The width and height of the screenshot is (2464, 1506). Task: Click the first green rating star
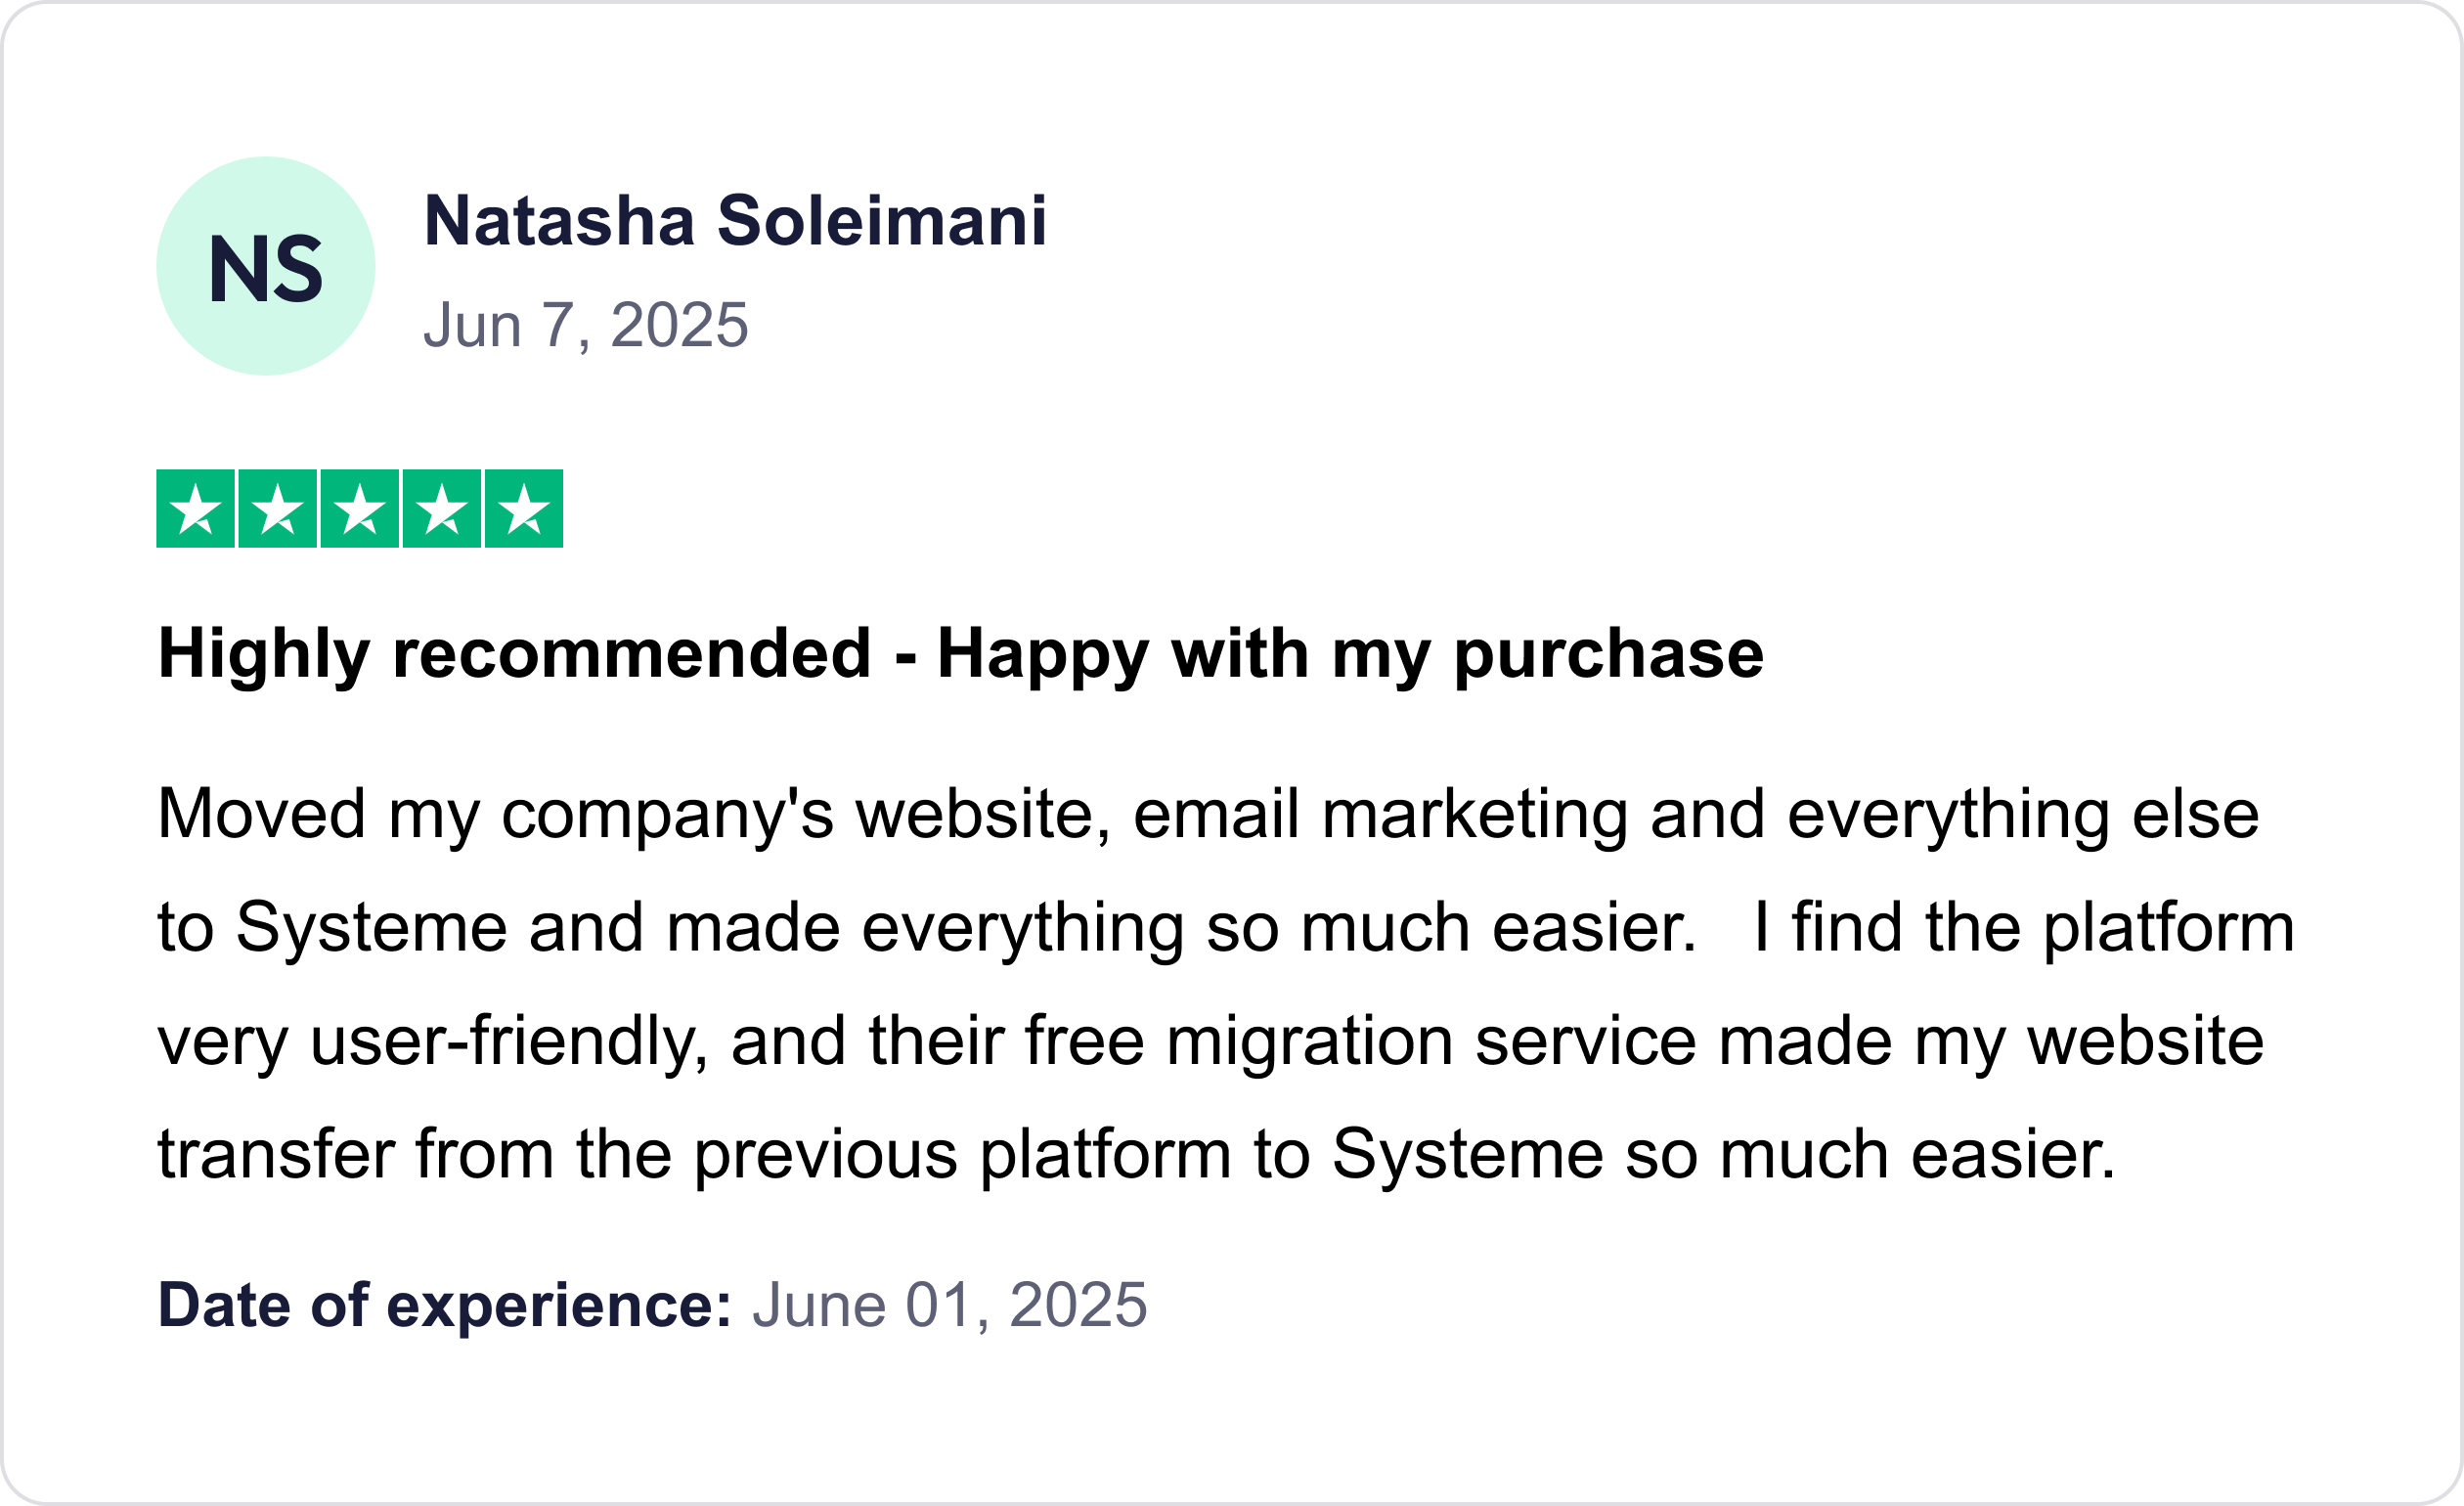(196, 509)
